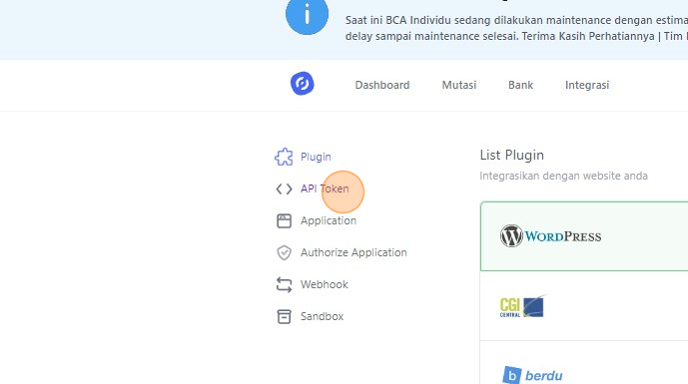Click the Authorize Application shield icon
The width and height of the screenshot is (688, 384).
(x=284, y=253)
